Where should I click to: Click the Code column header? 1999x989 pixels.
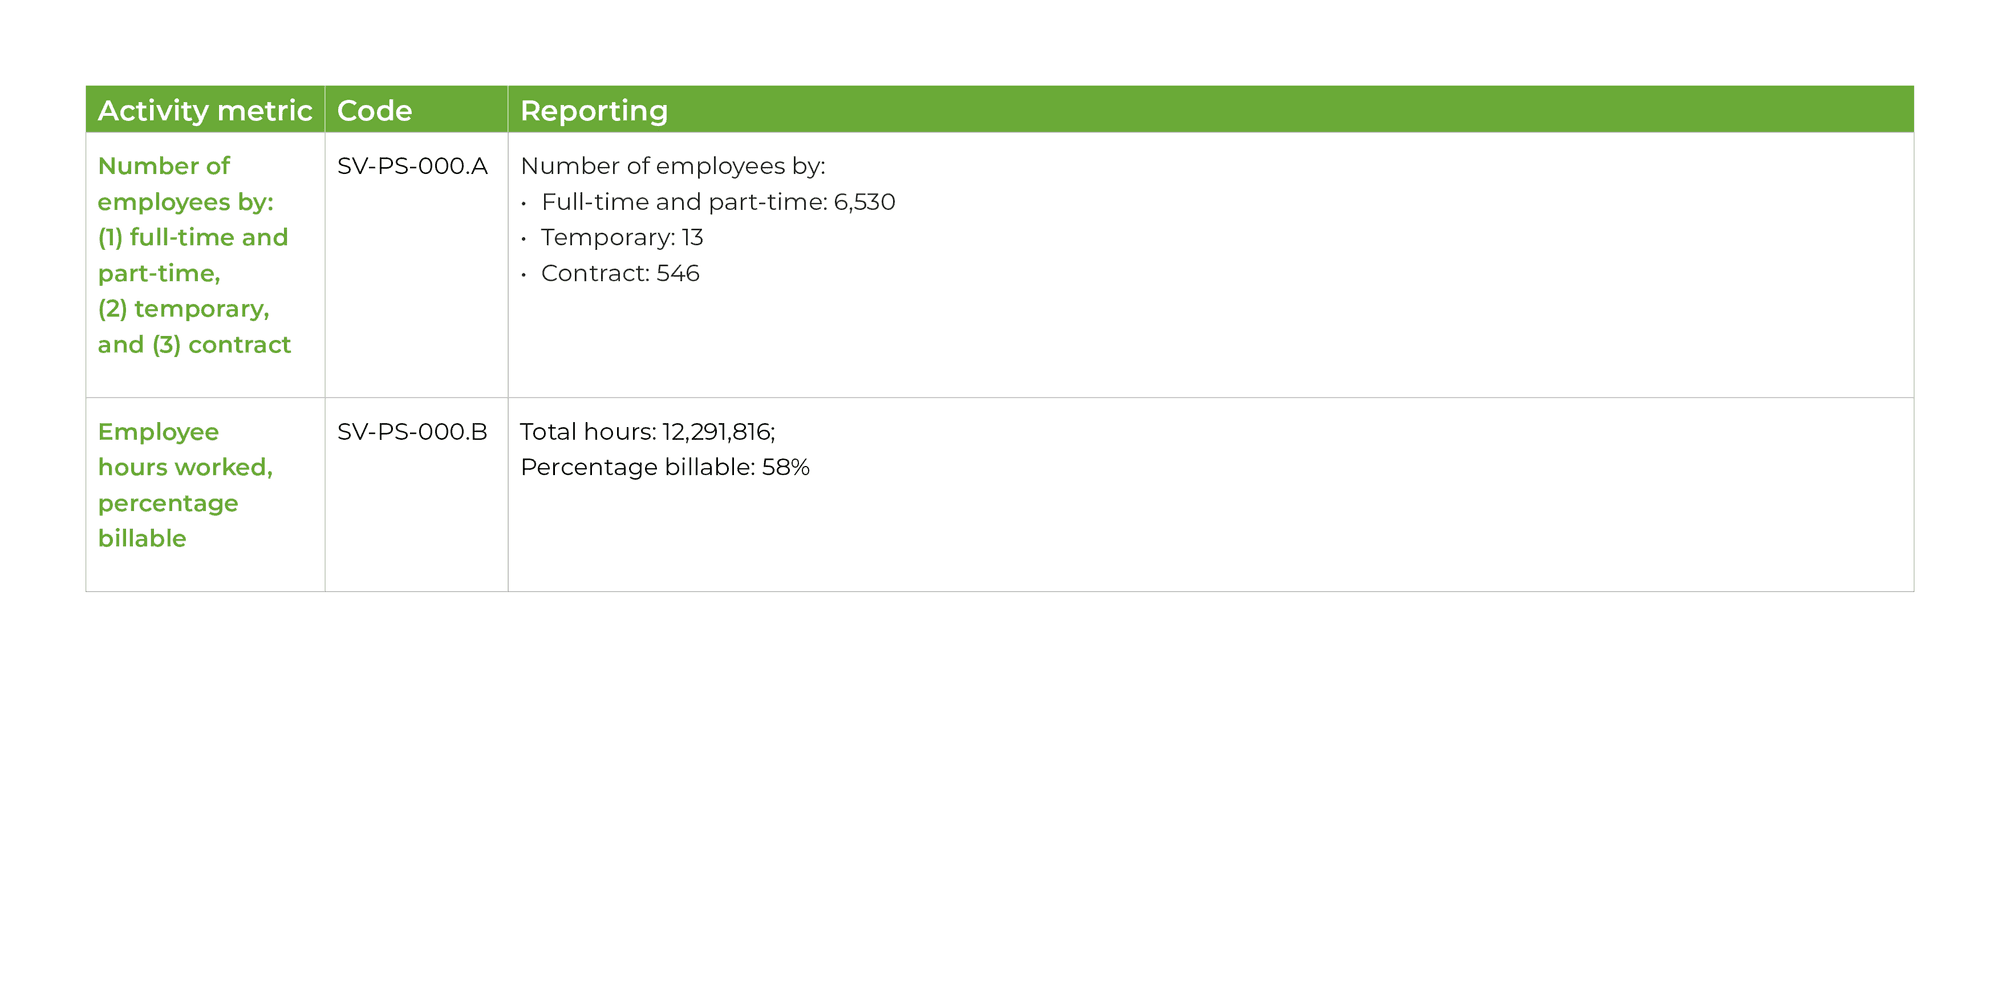coord(416,110)
